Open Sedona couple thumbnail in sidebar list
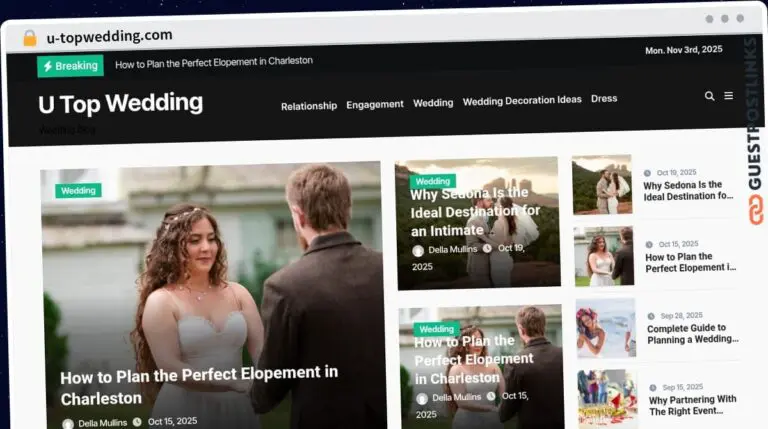The height and width of the screenshot is (429, 768). 602,184
